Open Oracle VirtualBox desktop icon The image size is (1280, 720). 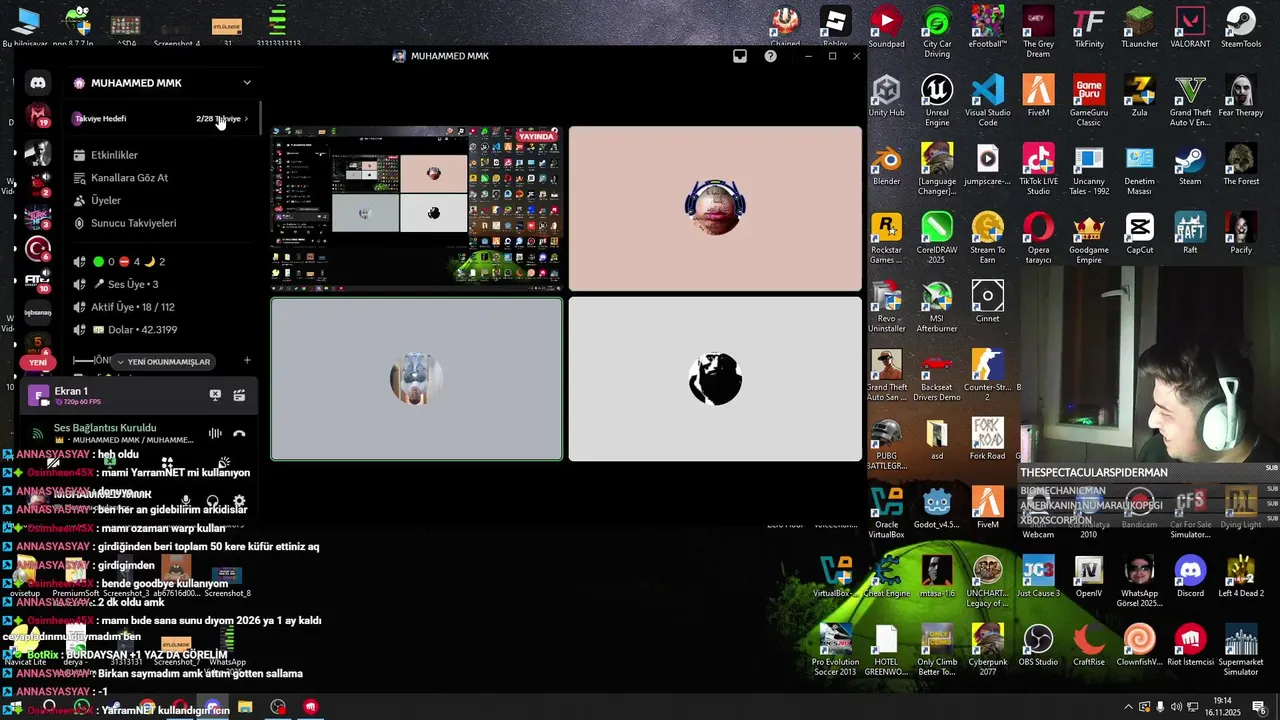(886, 511)
